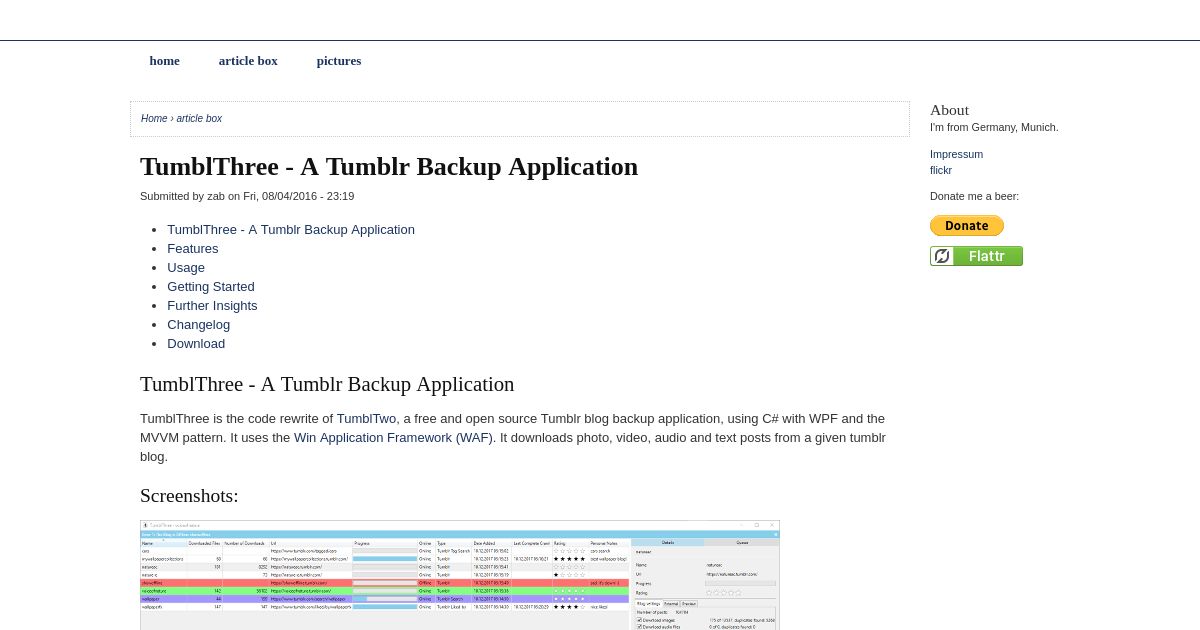This screenshot has width=1200, height=630.
Task: Open the home menu item
Action: (164, 61)
